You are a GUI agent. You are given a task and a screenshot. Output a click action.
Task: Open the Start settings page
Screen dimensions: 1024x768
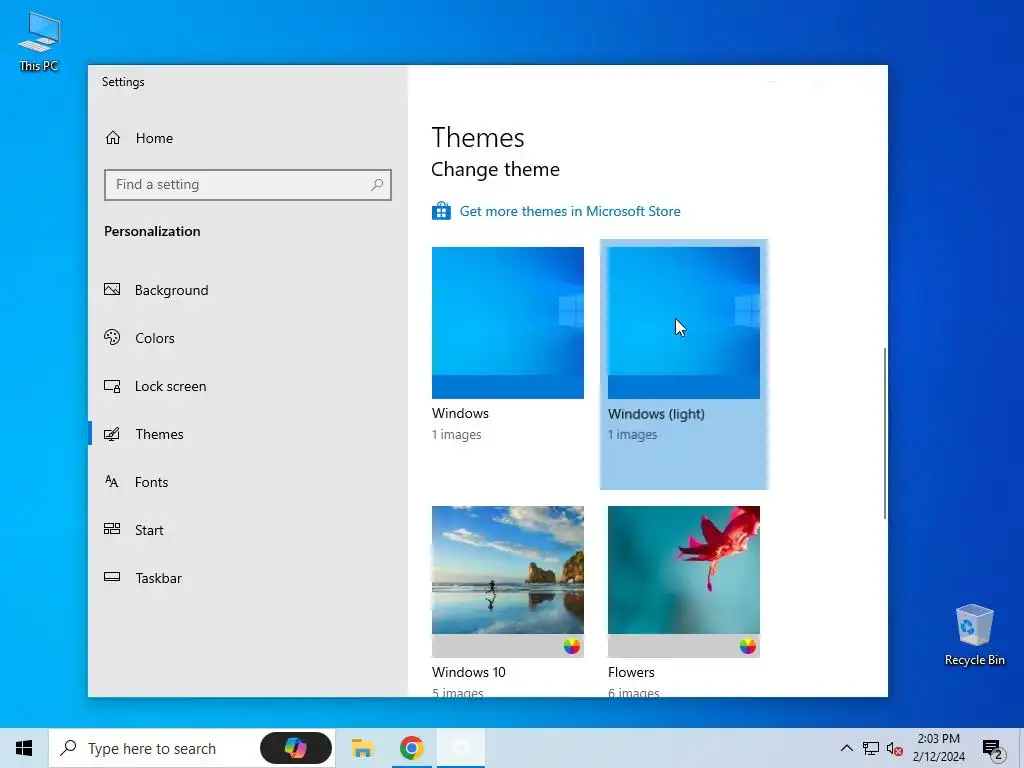coord(248,530)
